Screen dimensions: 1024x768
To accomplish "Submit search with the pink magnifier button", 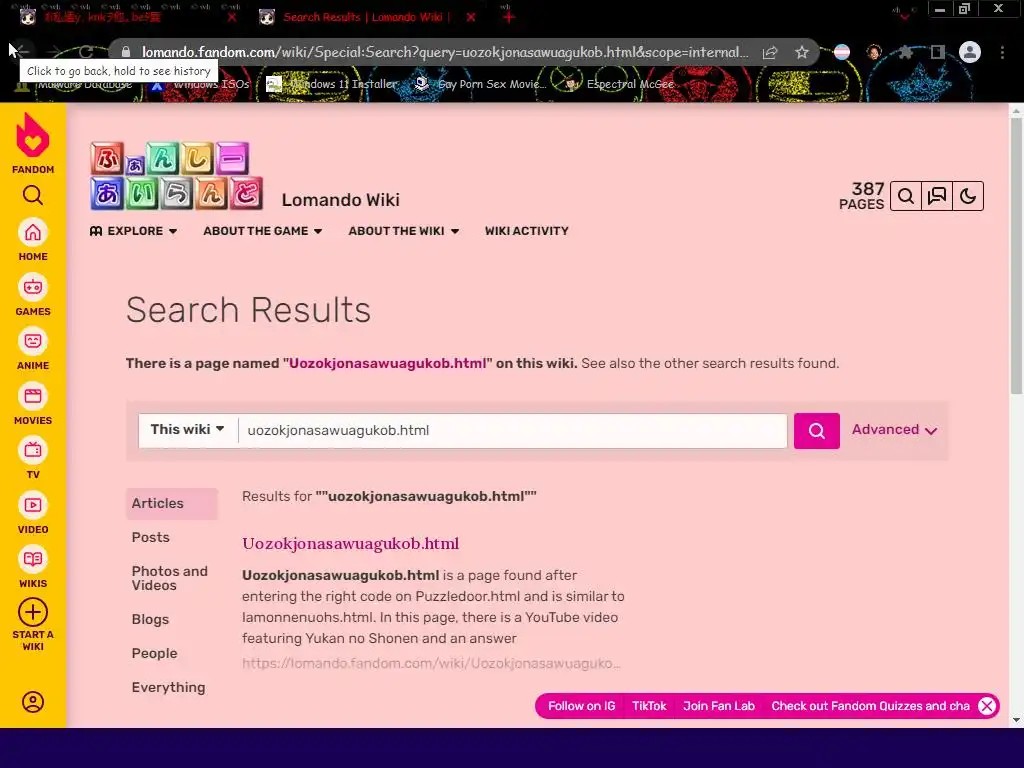I will pyautogui.click(x=816, y=430).
